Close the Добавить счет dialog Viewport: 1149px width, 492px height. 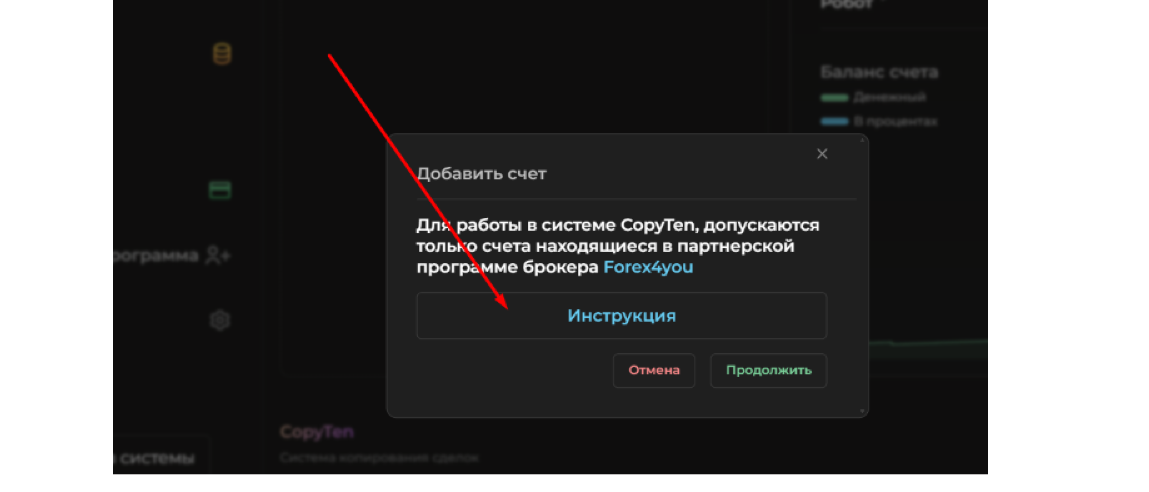822,154
